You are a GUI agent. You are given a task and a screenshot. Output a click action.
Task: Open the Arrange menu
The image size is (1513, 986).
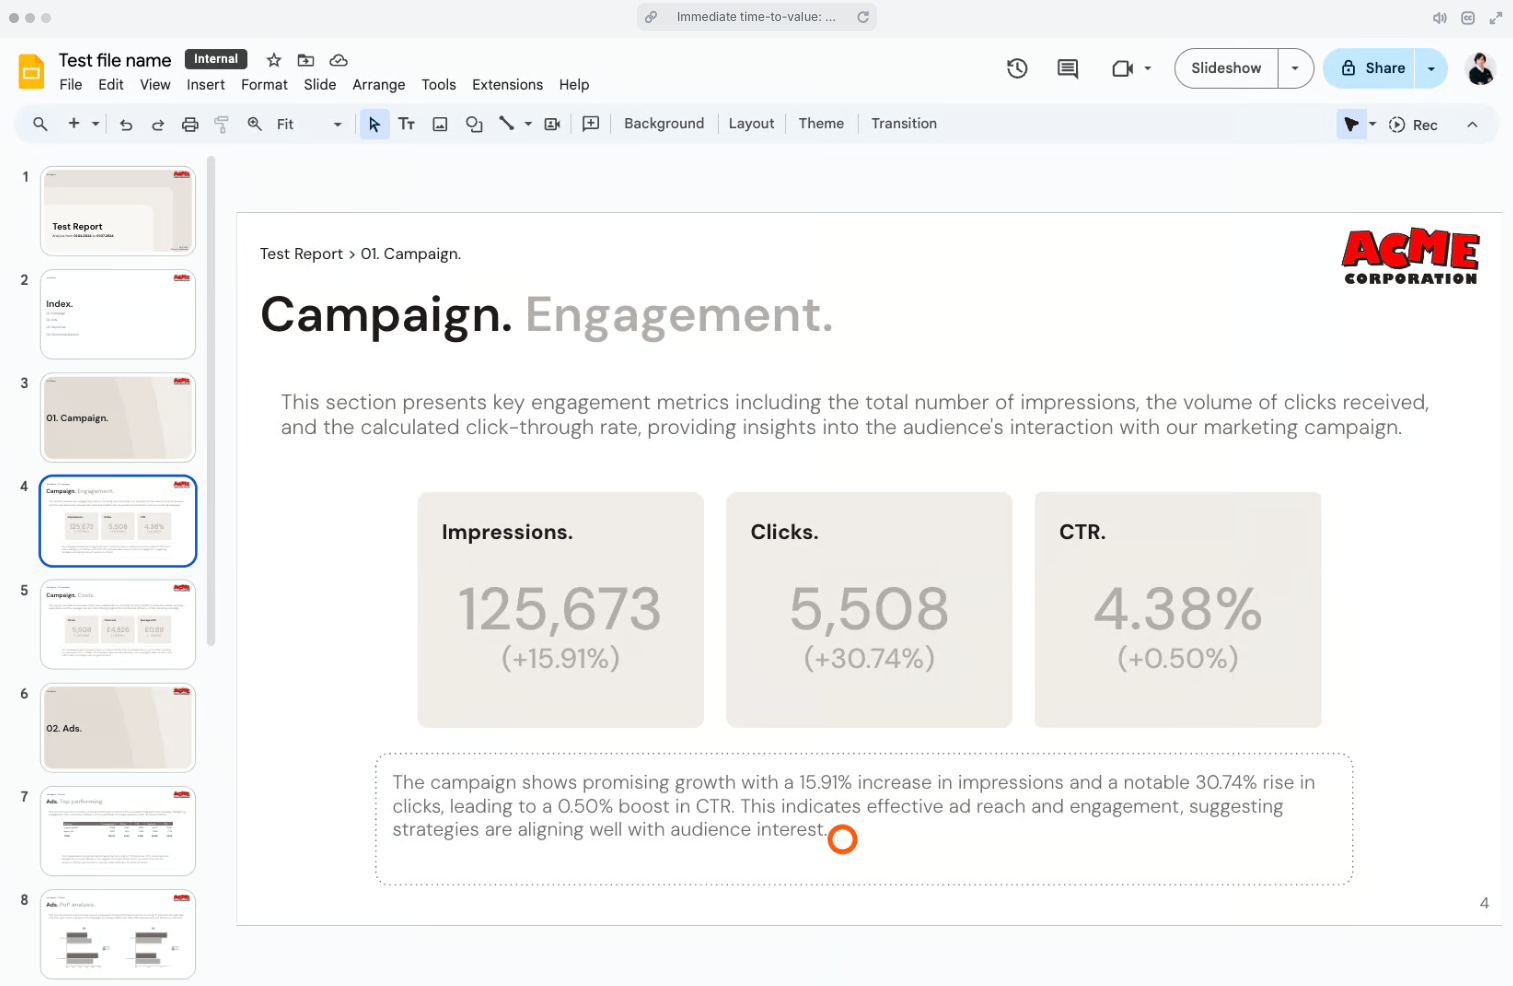pos(378,85)
